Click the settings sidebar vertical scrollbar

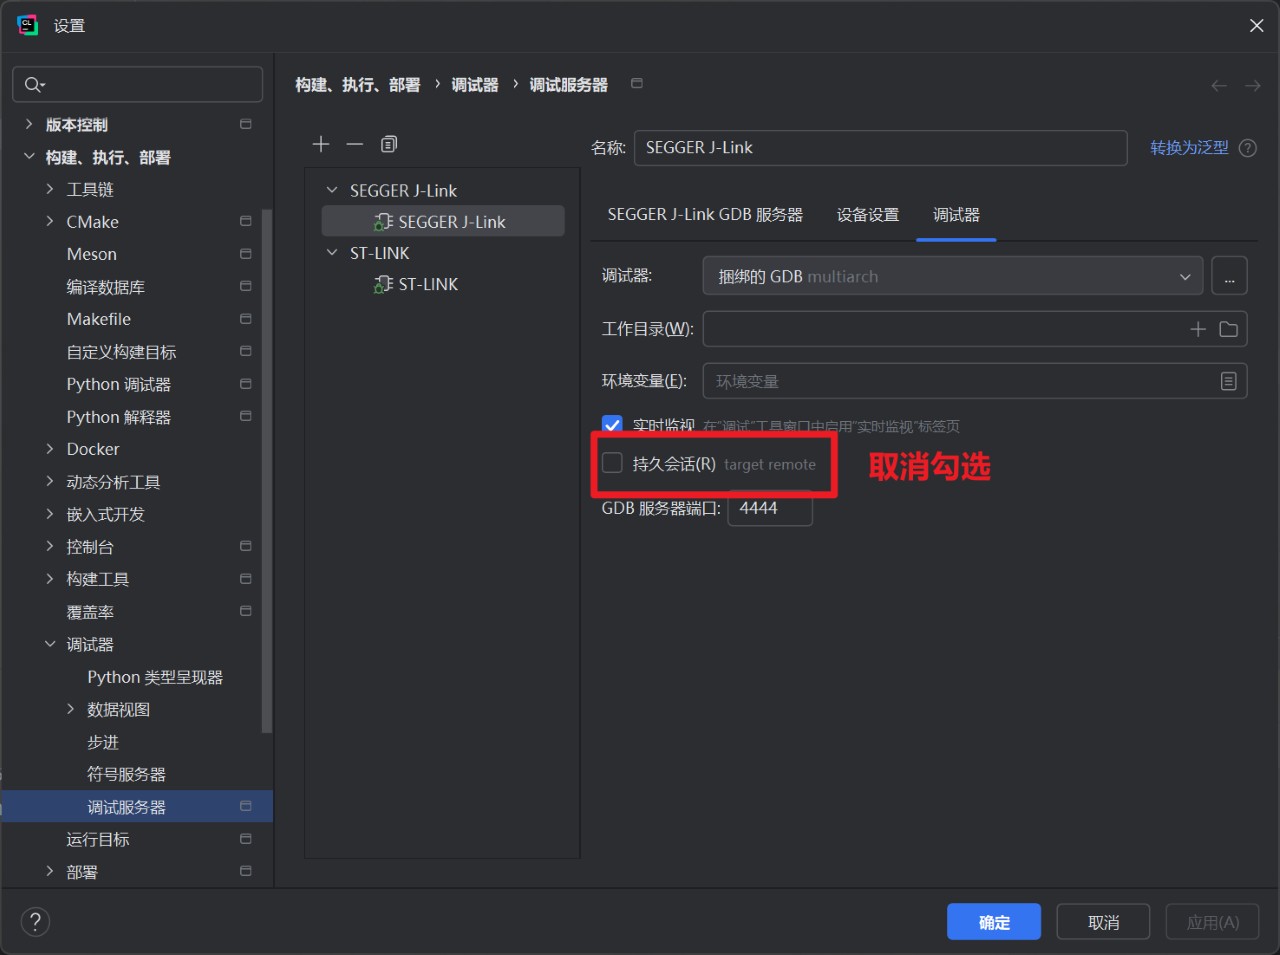pos(266,470)
